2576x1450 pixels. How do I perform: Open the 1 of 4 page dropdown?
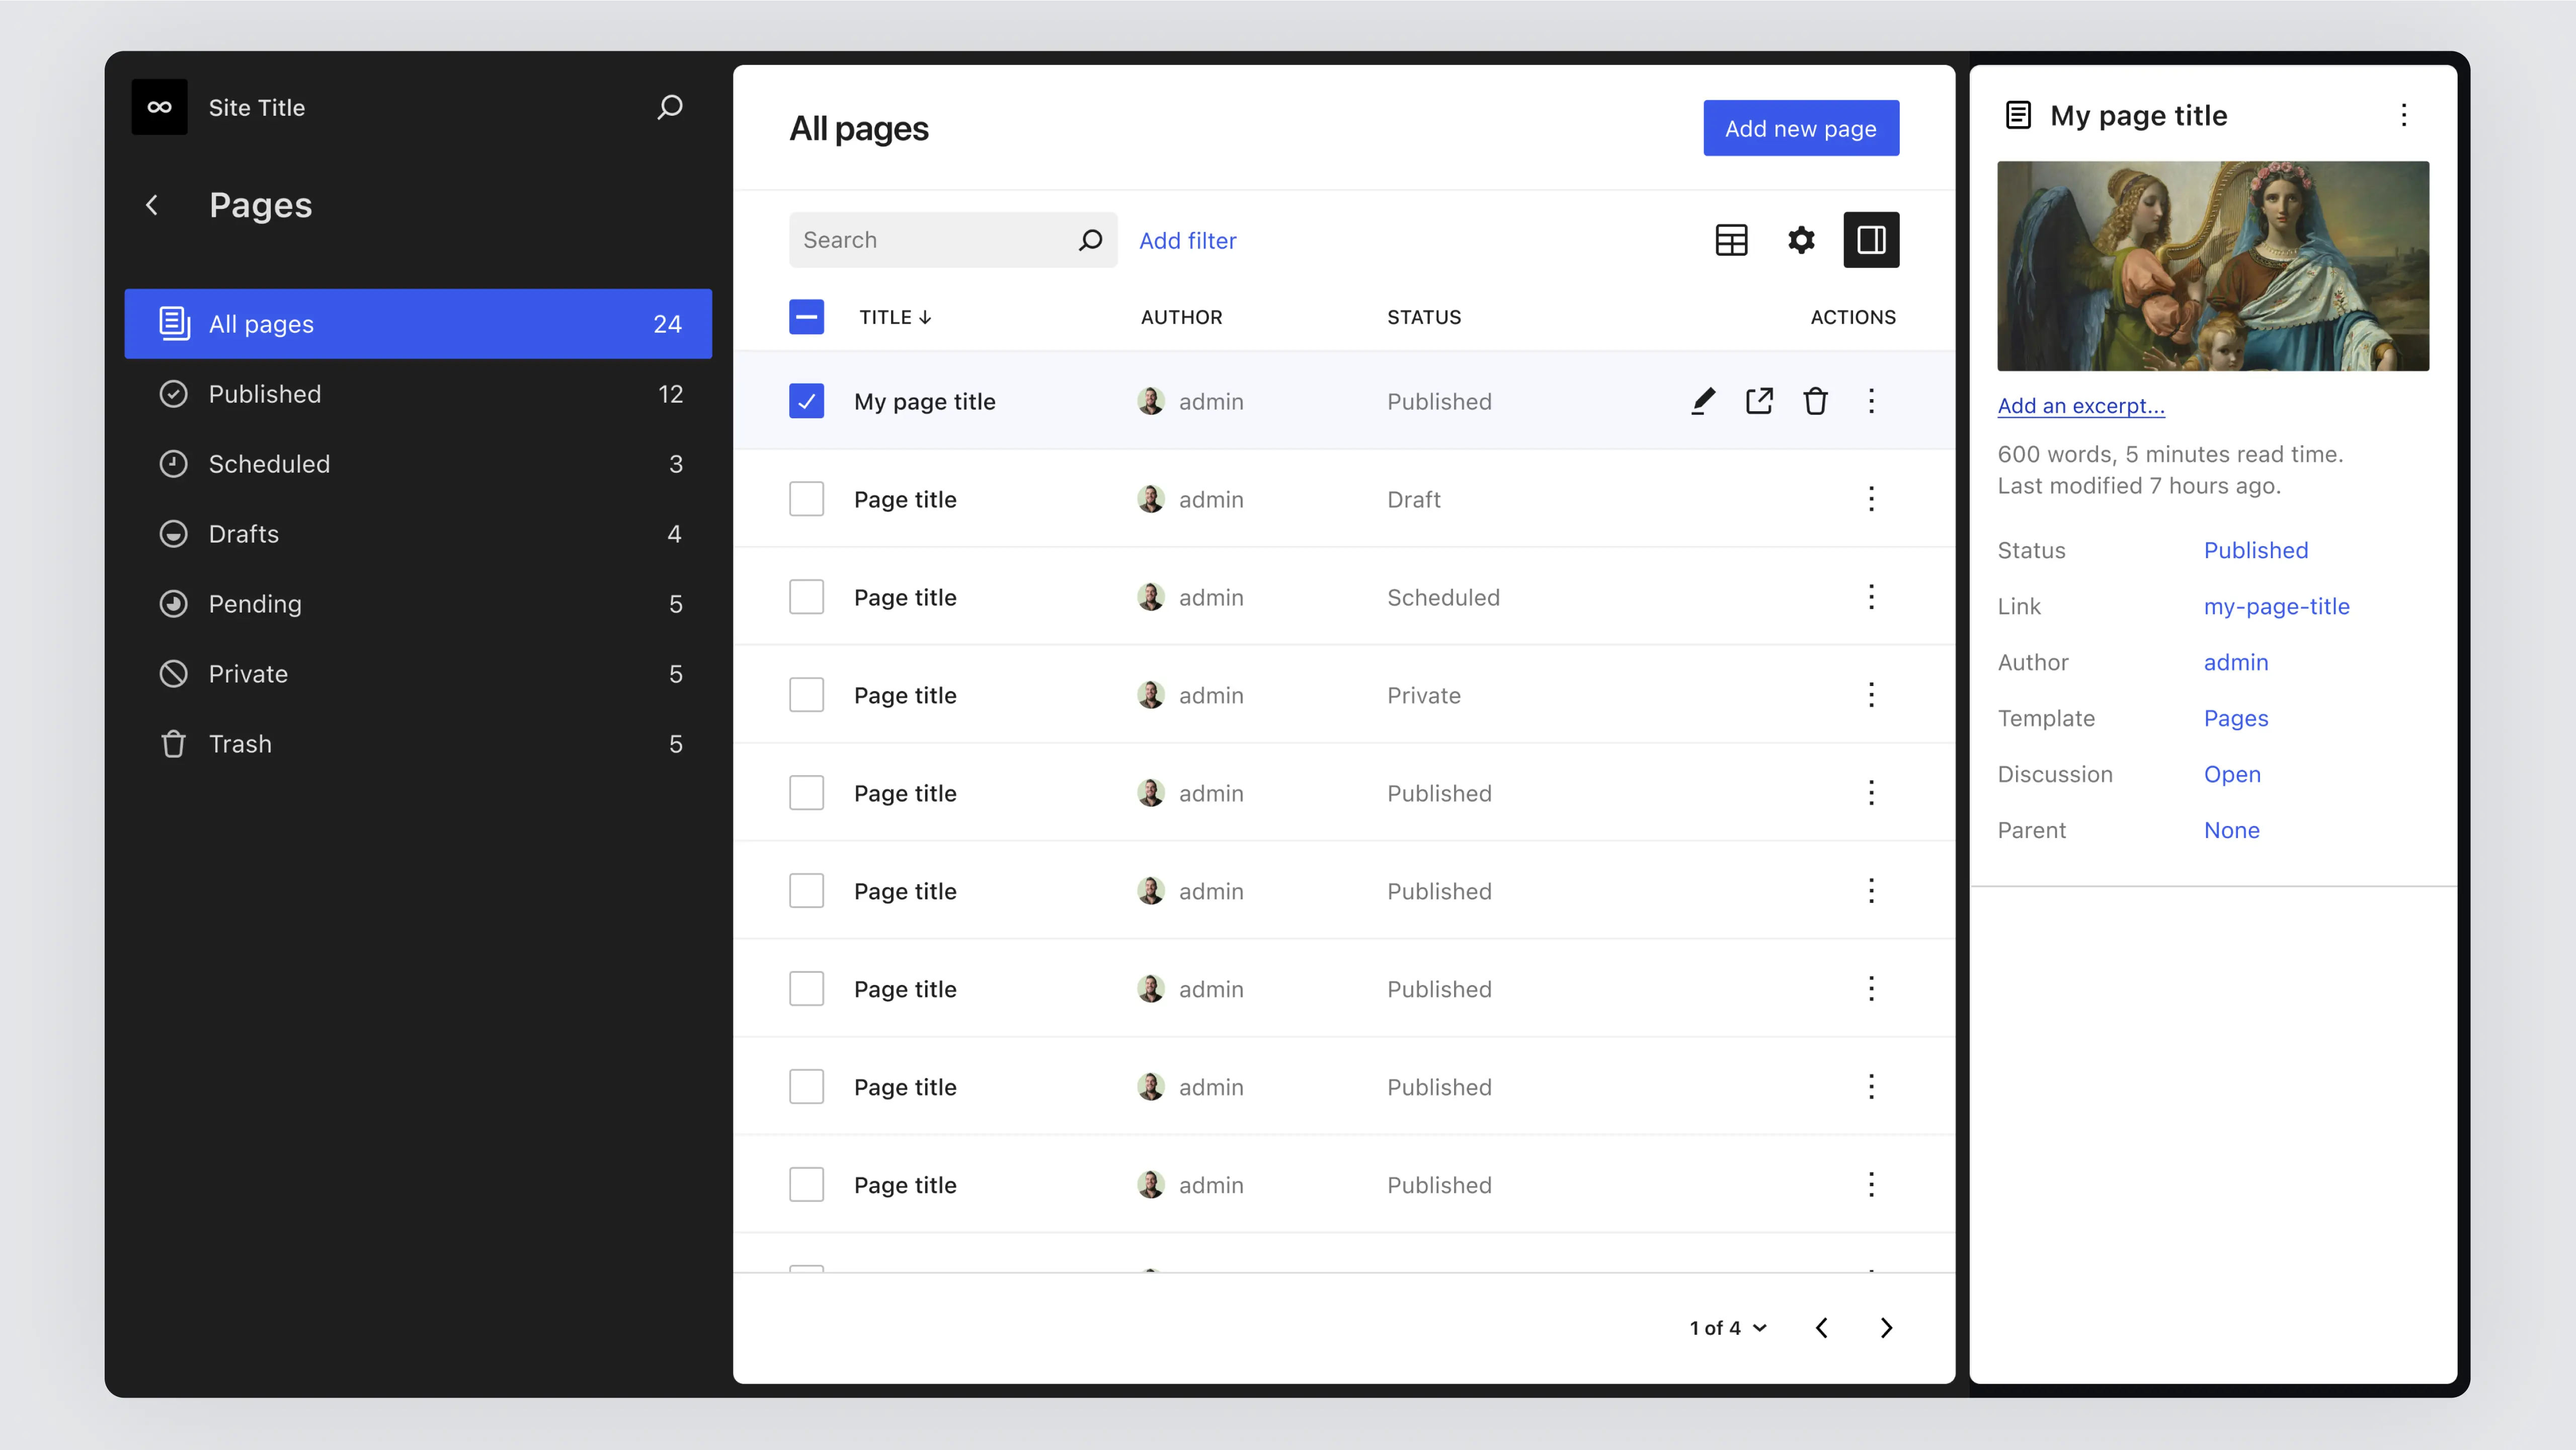pos(1728,1328)
